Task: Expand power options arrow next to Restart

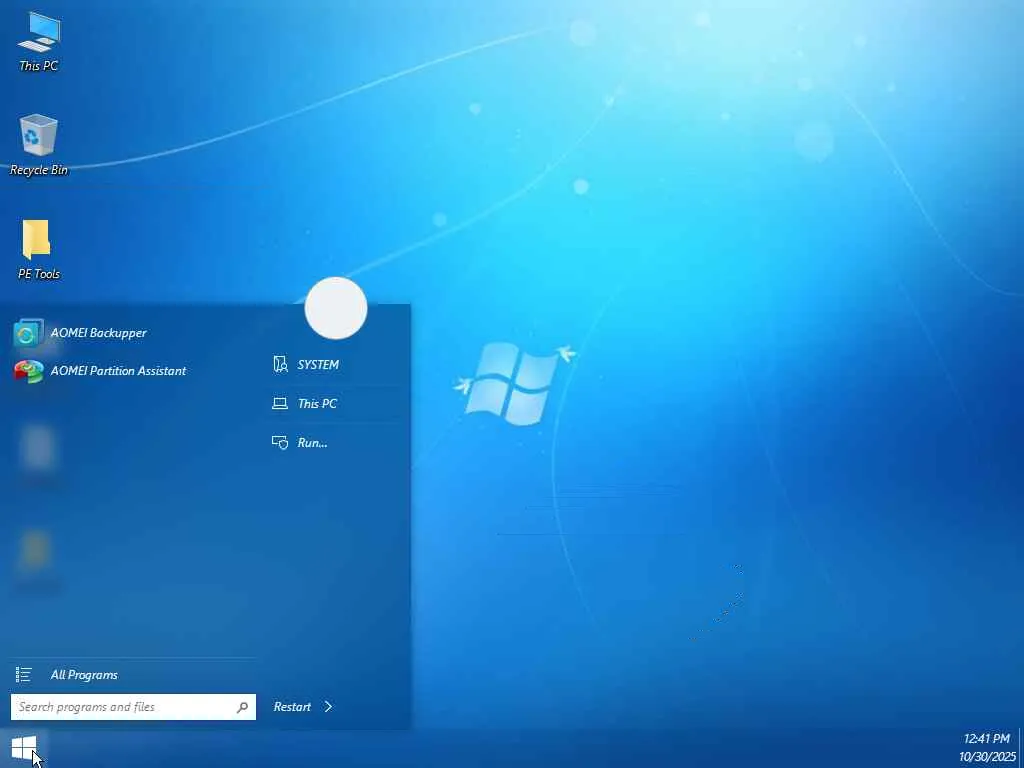Action: pyautogui.click(x=328, y=707)
